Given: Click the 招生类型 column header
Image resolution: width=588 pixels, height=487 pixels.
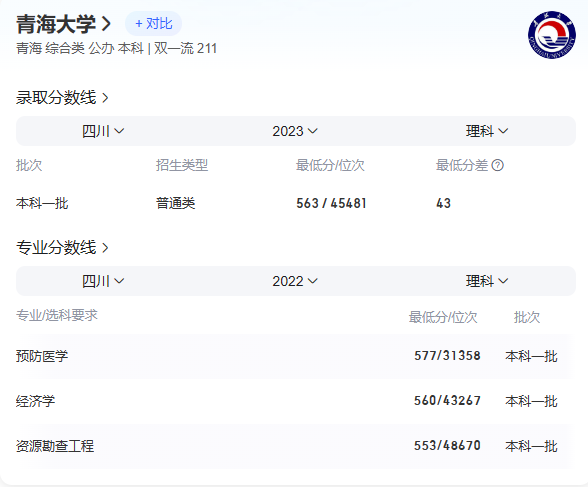Looking at the screenshot, I should pos(182,165).
